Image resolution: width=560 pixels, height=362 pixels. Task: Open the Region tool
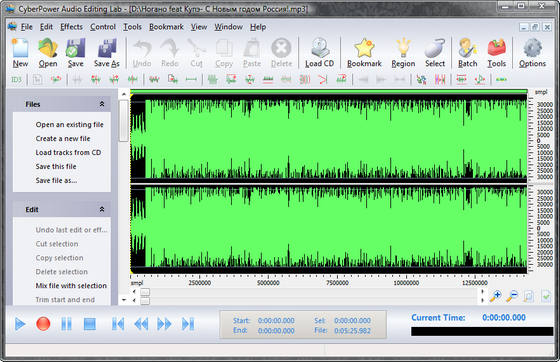coord(403,53)
